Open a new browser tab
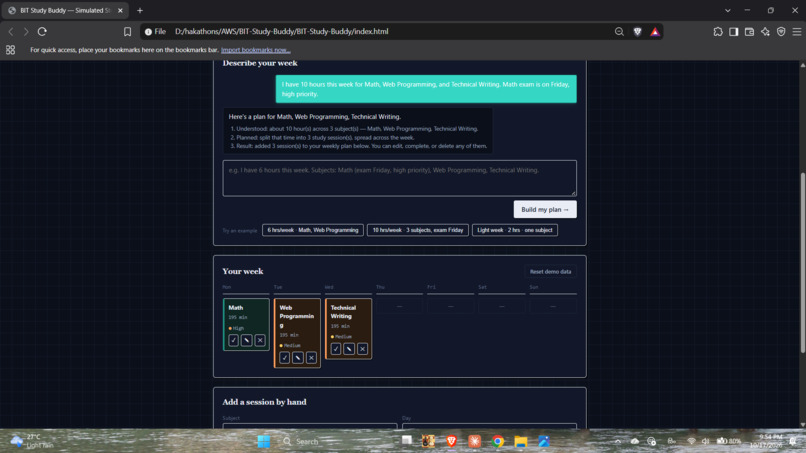 pos(140,10)
